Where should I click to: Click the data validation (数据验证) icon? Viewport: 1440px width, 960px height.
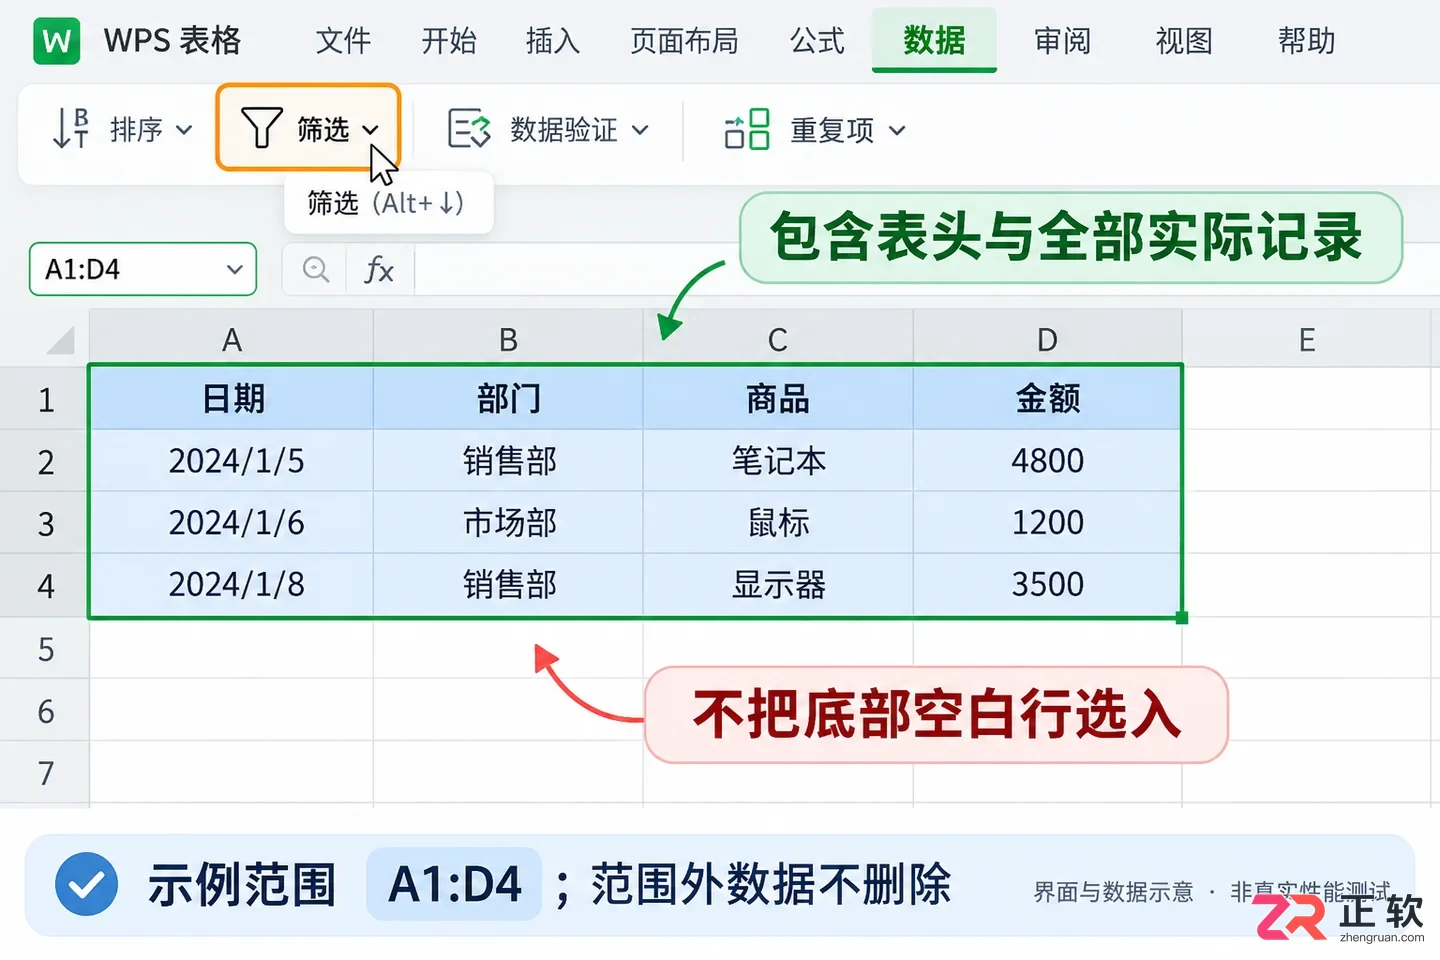coord(469,129)
